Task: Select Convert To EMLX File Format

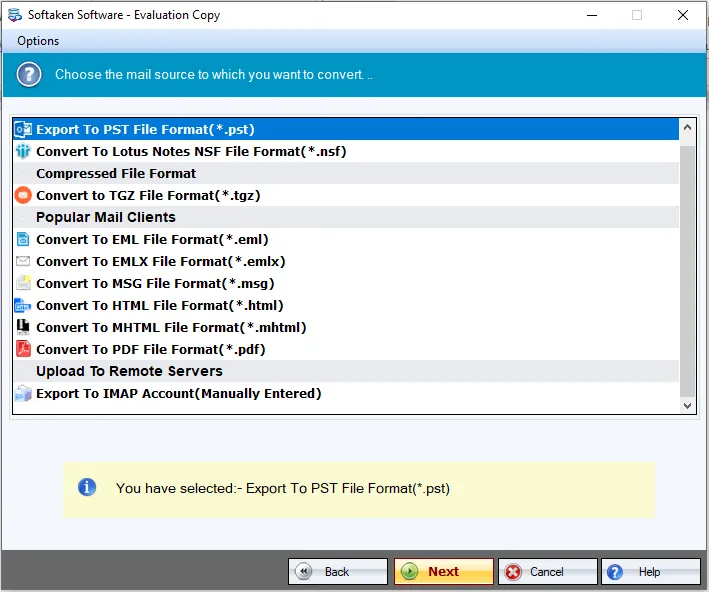Action: [x=346, y=261]
